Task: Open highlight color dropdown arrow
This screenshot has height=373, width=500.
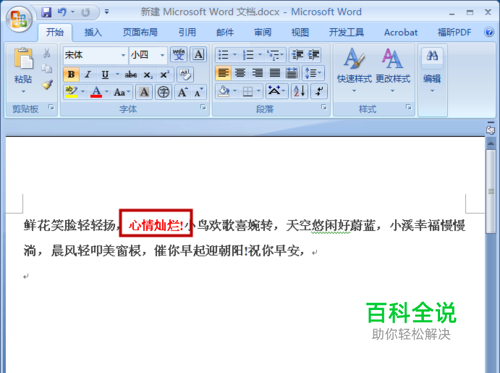Action: pos(83,91)
